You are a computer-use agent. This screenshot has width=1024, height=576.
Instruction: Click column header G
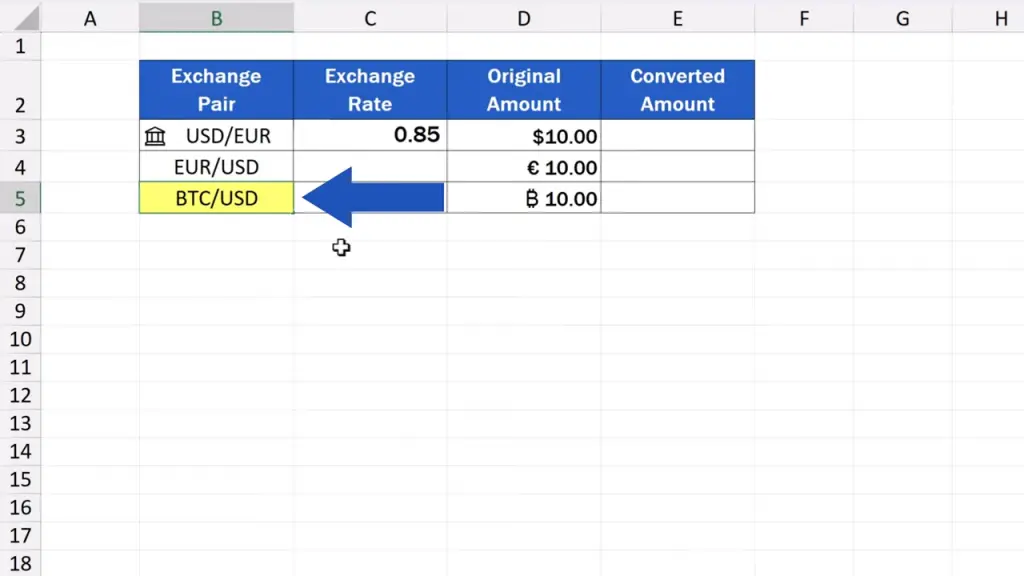click(902, 18)
